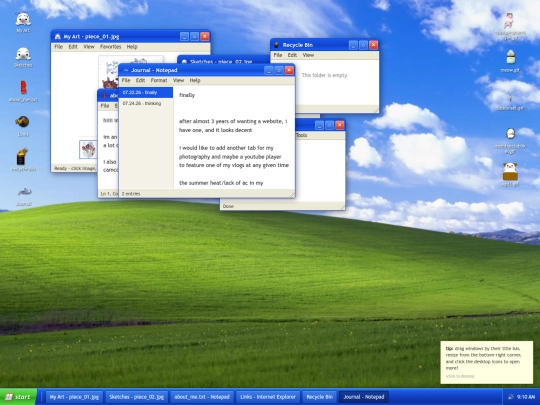The image size is (540, 405).
Task: Open File menu in Recycle Bin window
Action: click(278, 55)
